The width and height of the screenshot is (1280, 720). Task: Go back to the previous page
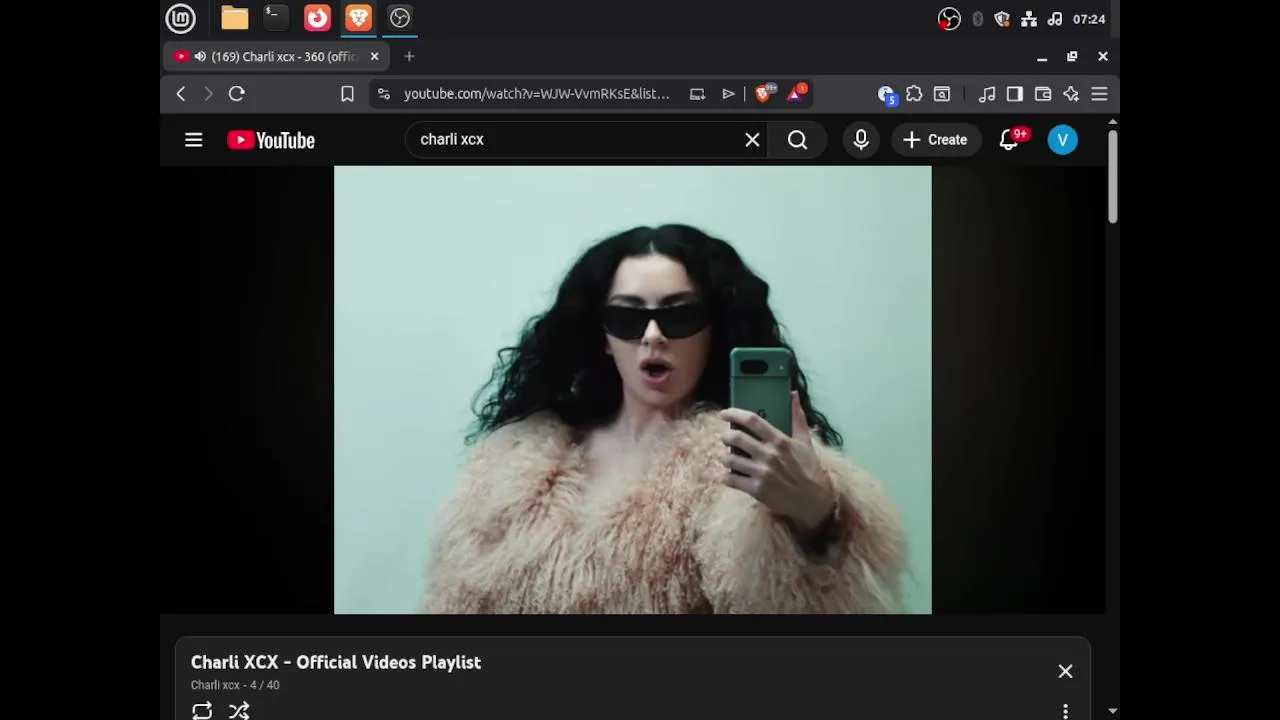180,94
